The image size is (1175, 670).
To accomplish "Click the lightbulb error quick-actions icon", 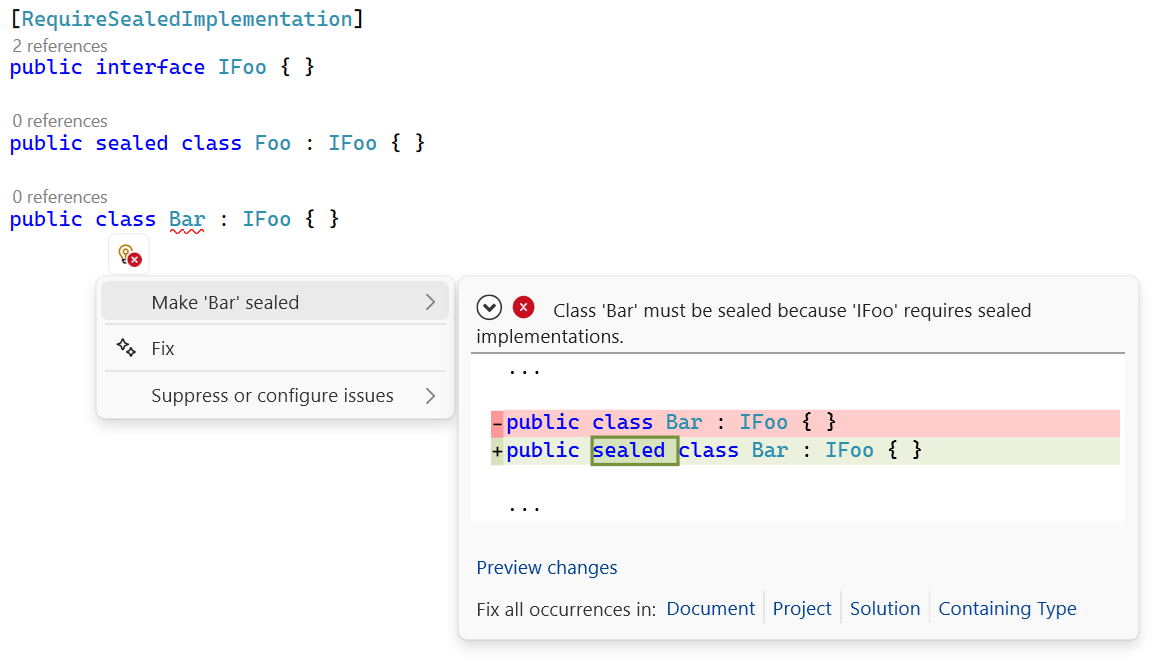I will pyautogui.click(x=129, y=255).
